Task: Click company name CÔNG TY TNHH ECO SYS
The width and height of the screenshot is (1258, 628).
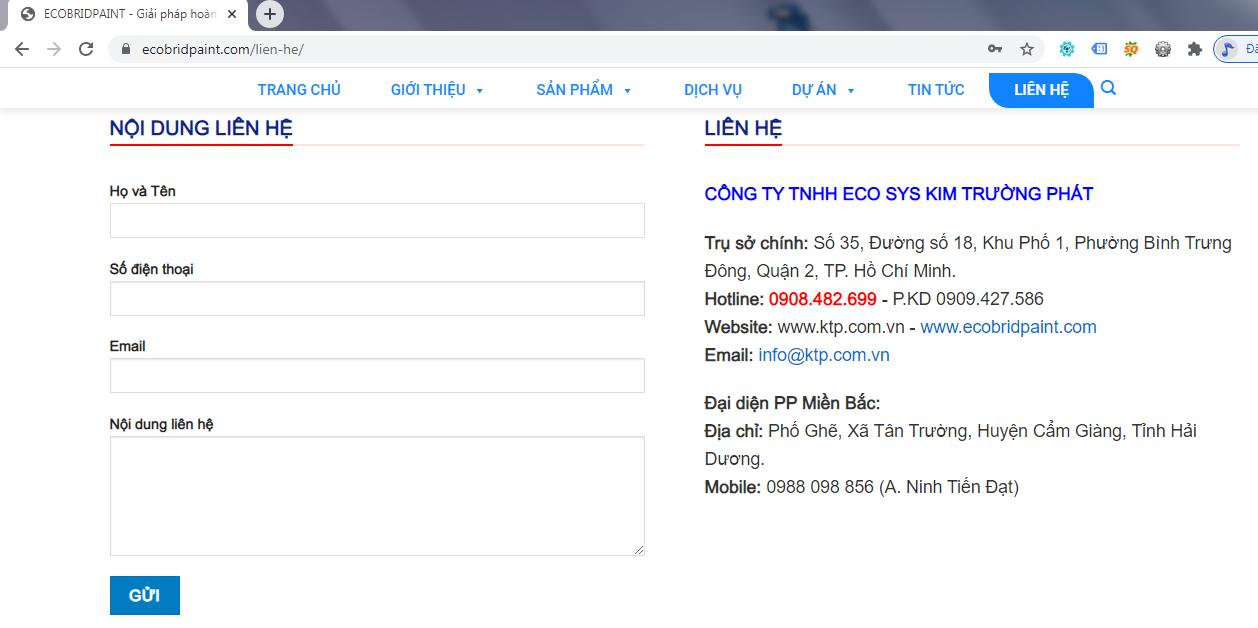Action: [x=899, y=194]
